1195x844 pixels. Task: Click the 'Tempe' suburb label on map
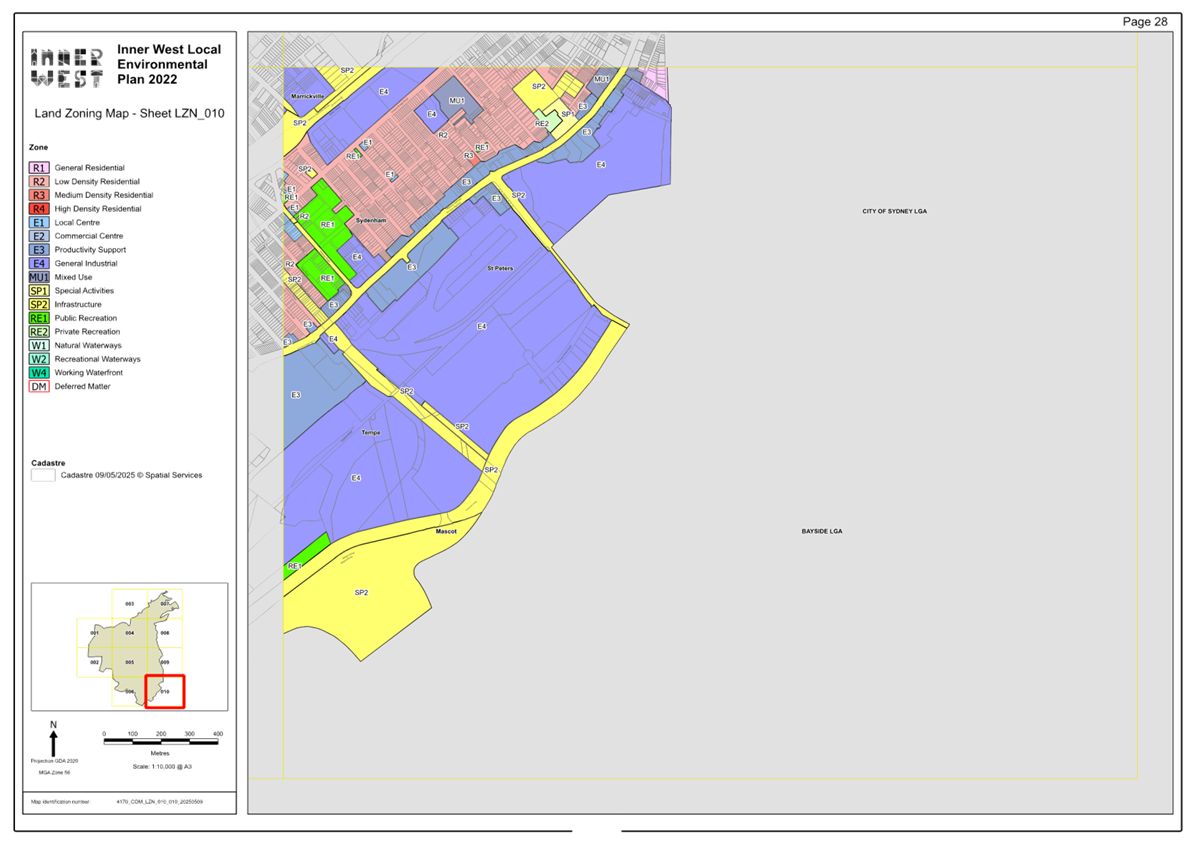click(x=370, y=433)
